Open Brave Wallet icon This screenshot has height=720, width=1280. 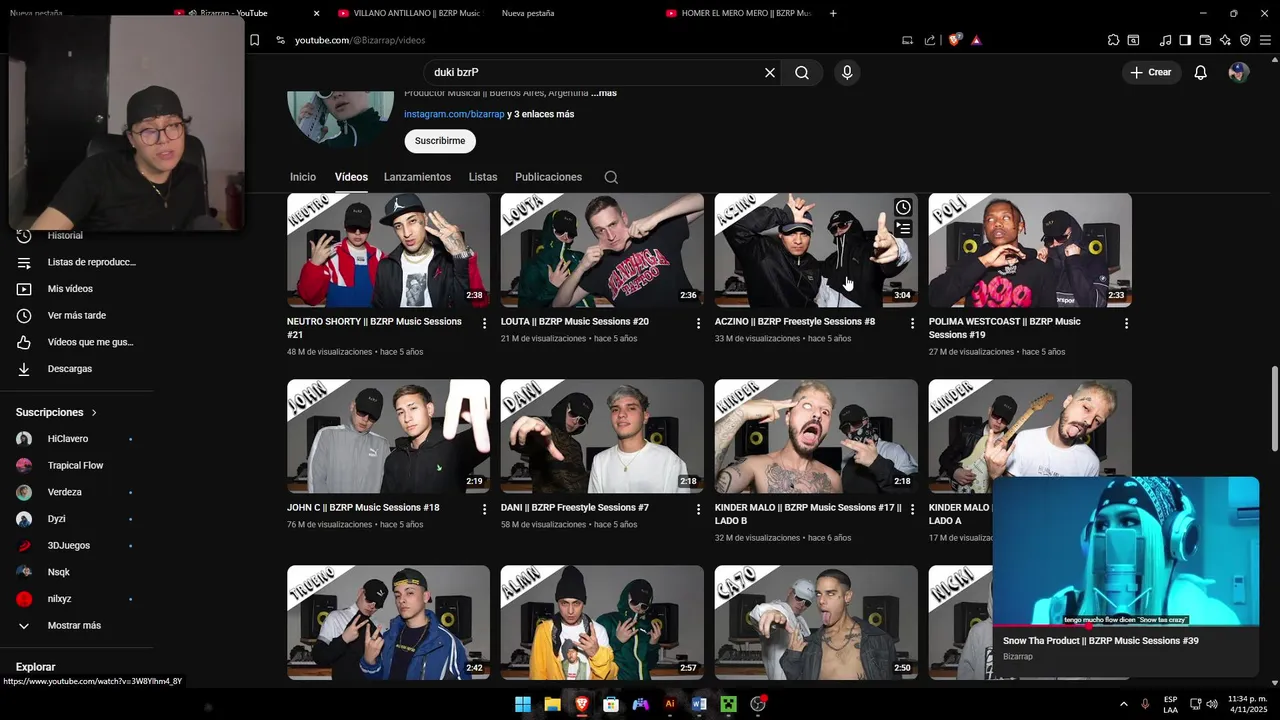click(1205, 40)
